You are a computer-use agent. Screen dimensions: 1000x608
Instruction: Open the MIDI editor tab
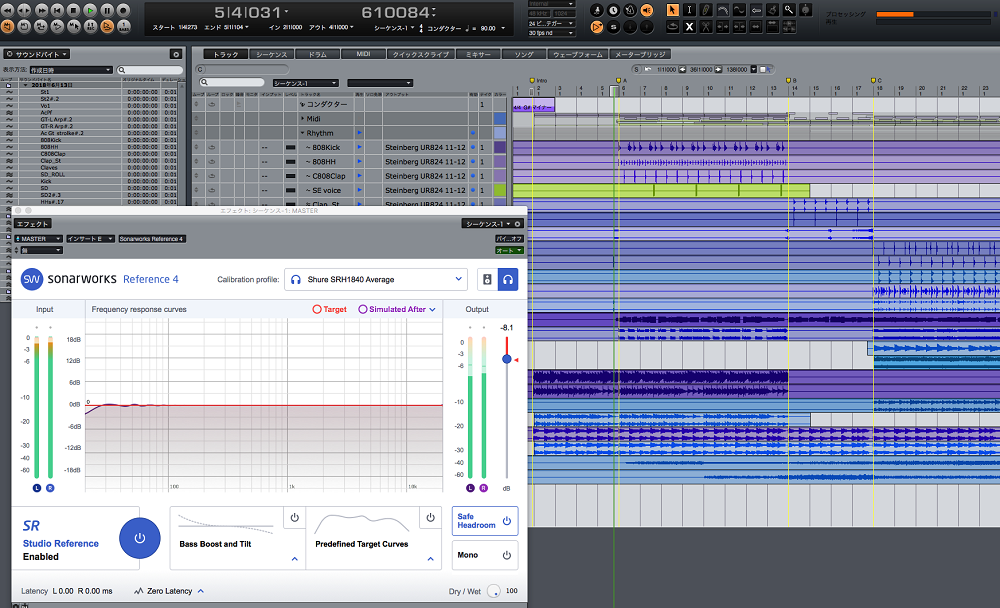pos(364,54)
